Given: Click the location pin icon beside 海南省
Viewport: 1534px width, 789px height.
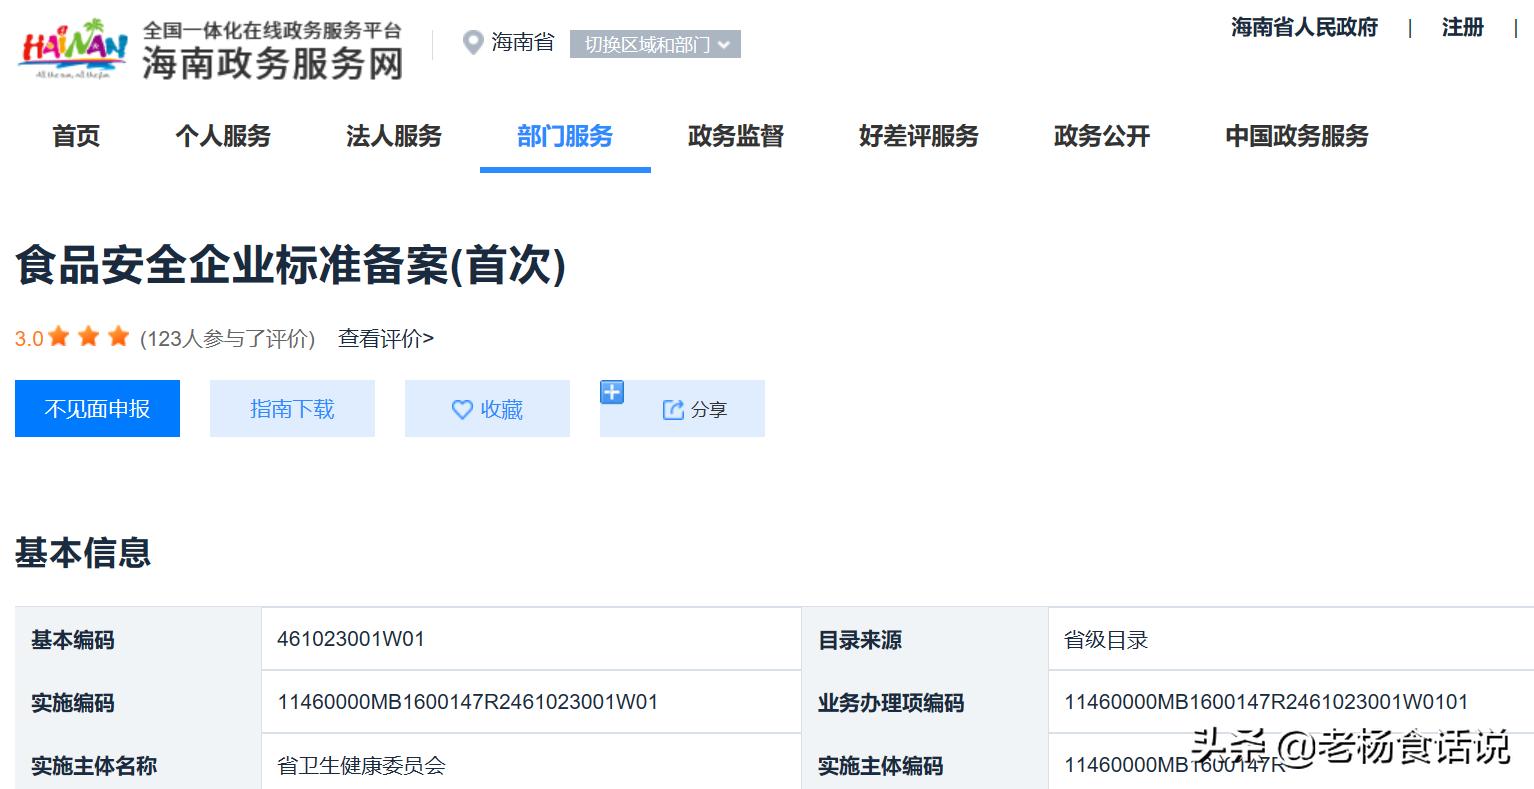Looking at the screenshot, I should [x=472, y=42].
